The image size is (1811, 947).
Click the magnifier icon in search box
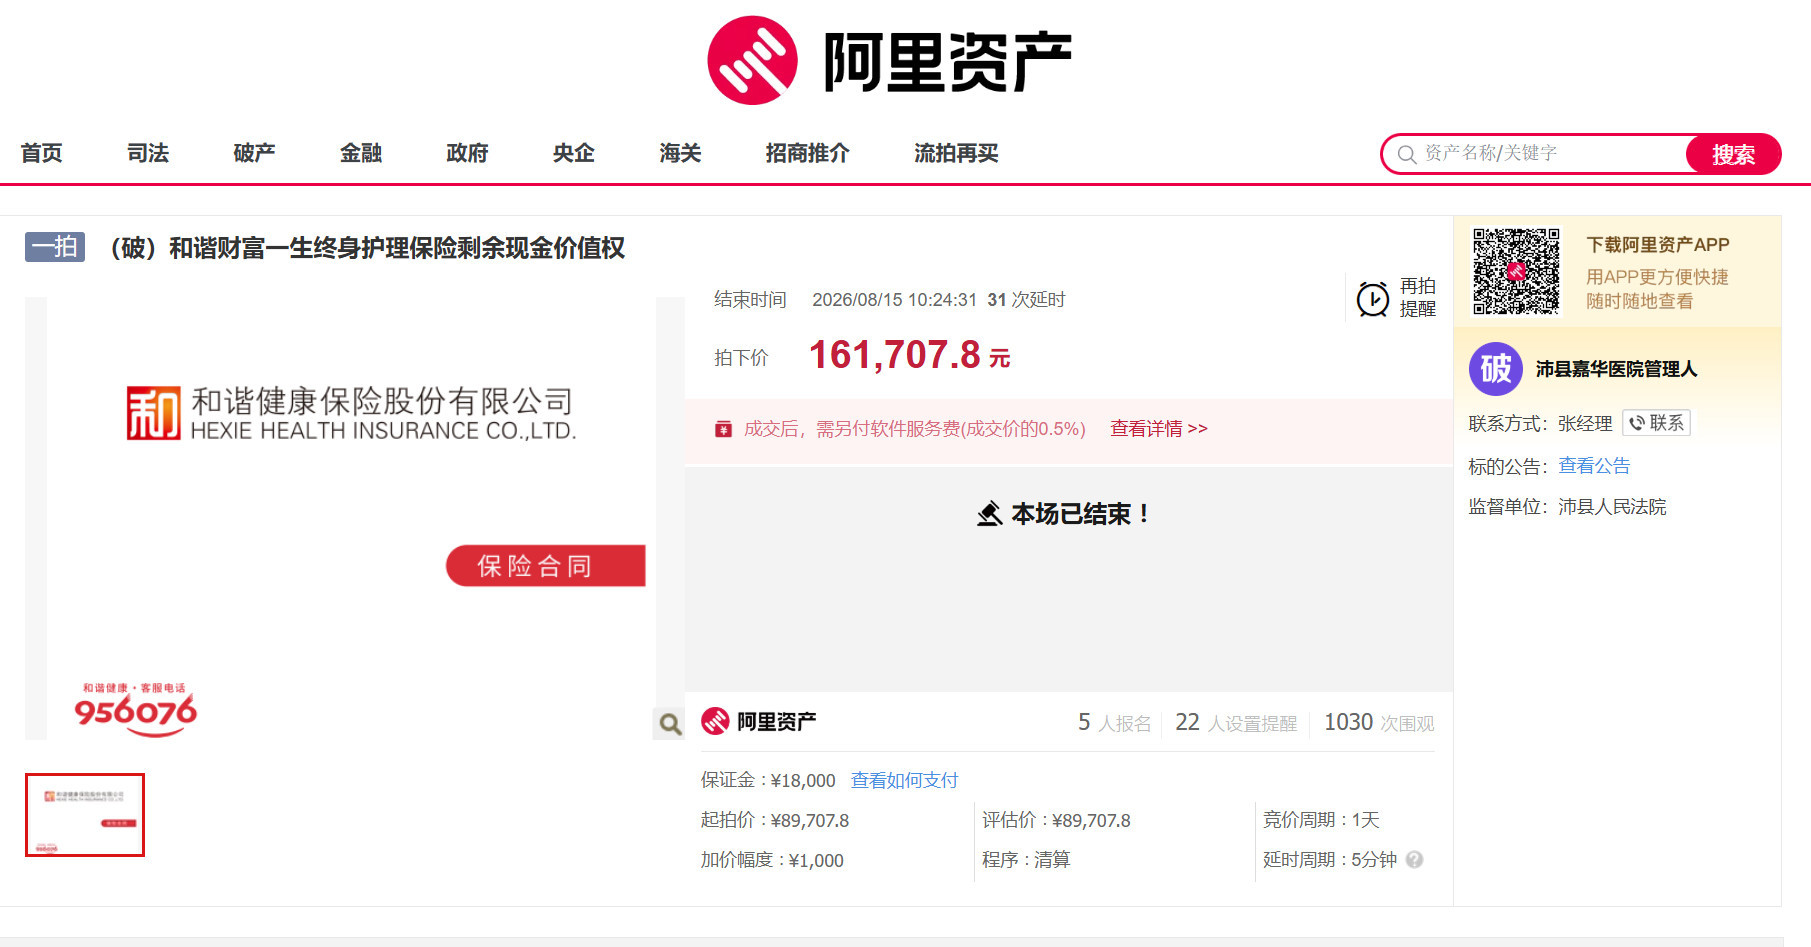[1407, 154]
